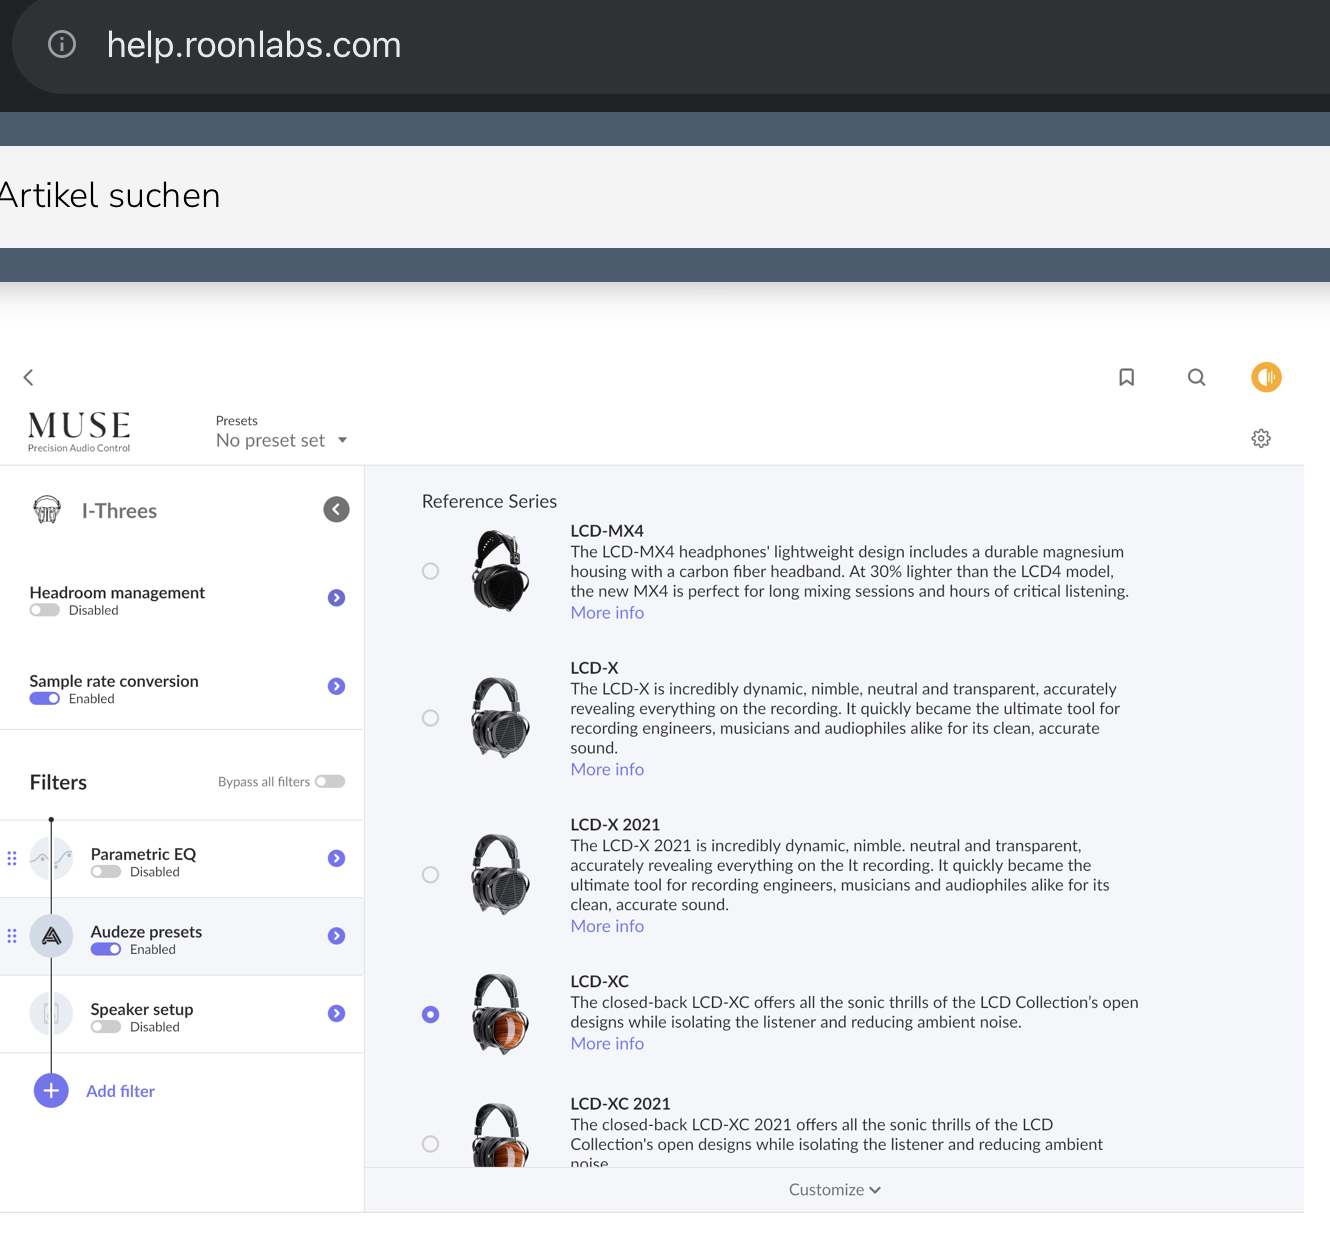Select the LCD-XC 2021 radio button
Screen dimensions: 1330x1259
(x=430, y=1144)
